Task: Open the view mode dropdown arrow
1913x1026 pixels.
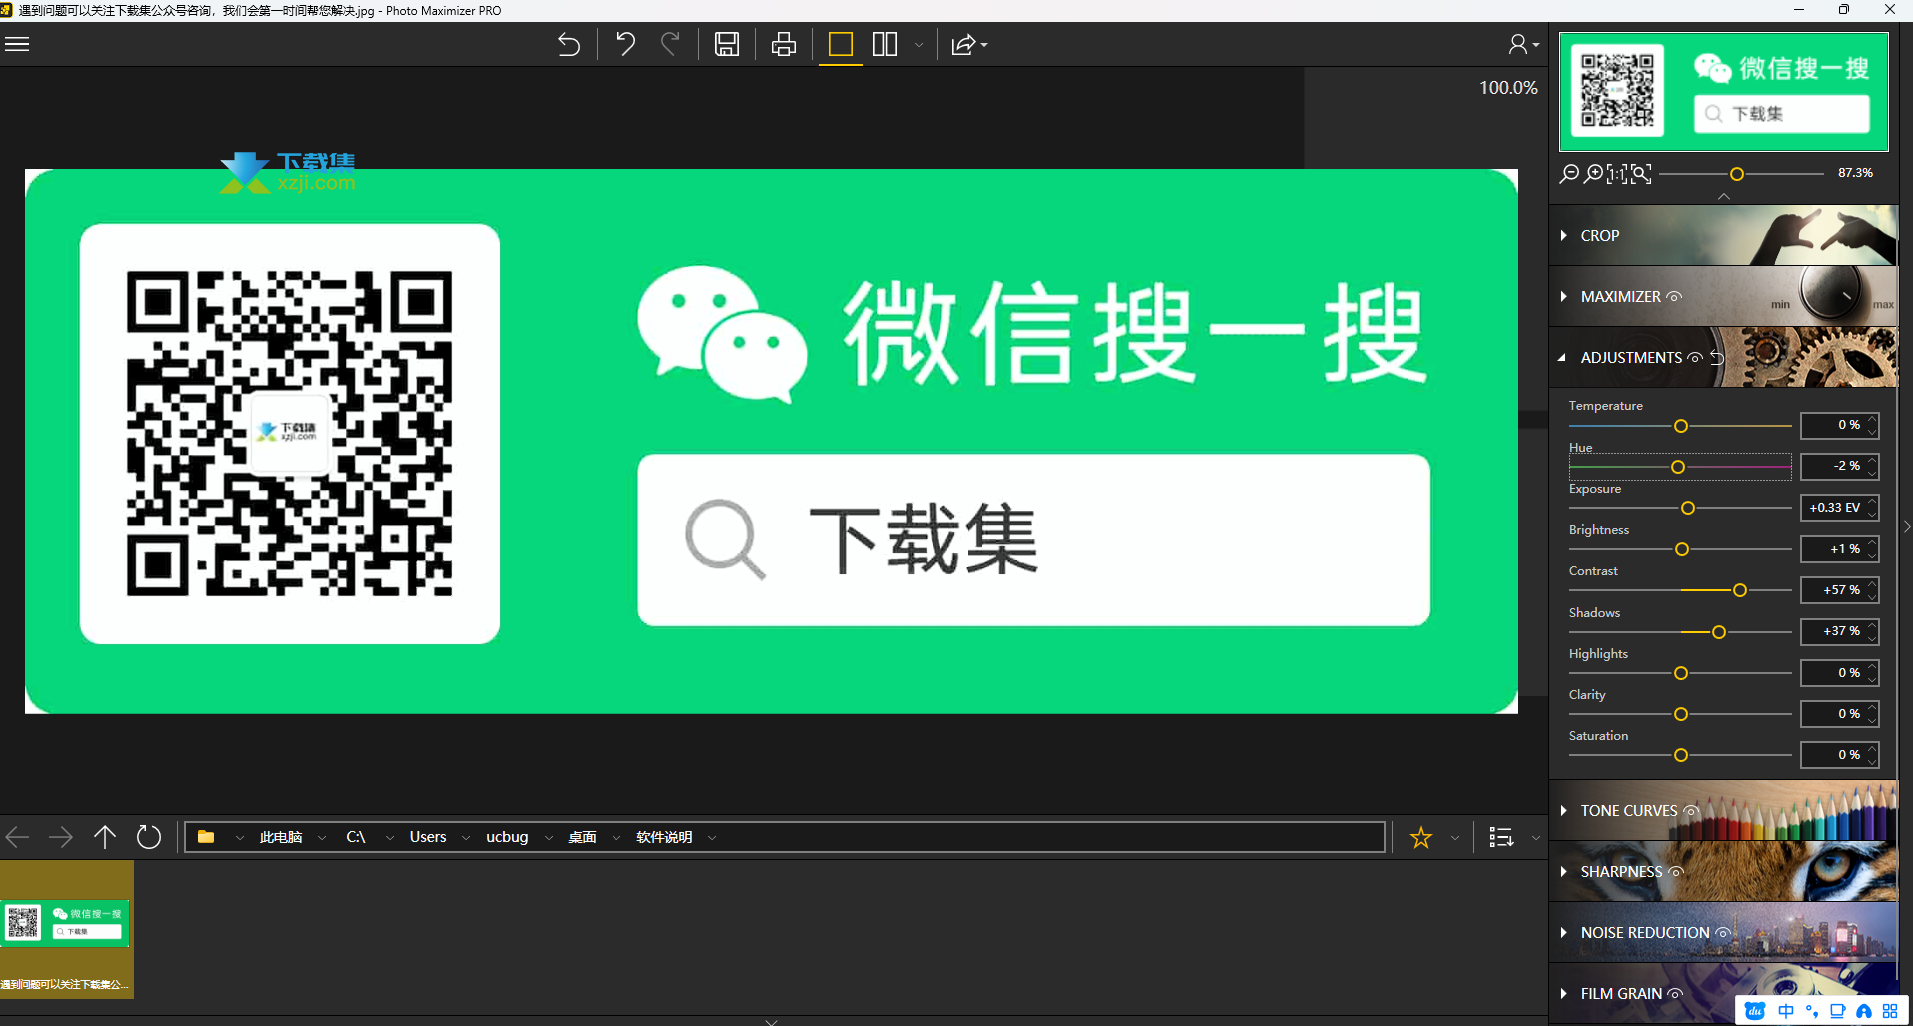Action: coord(919,45)
